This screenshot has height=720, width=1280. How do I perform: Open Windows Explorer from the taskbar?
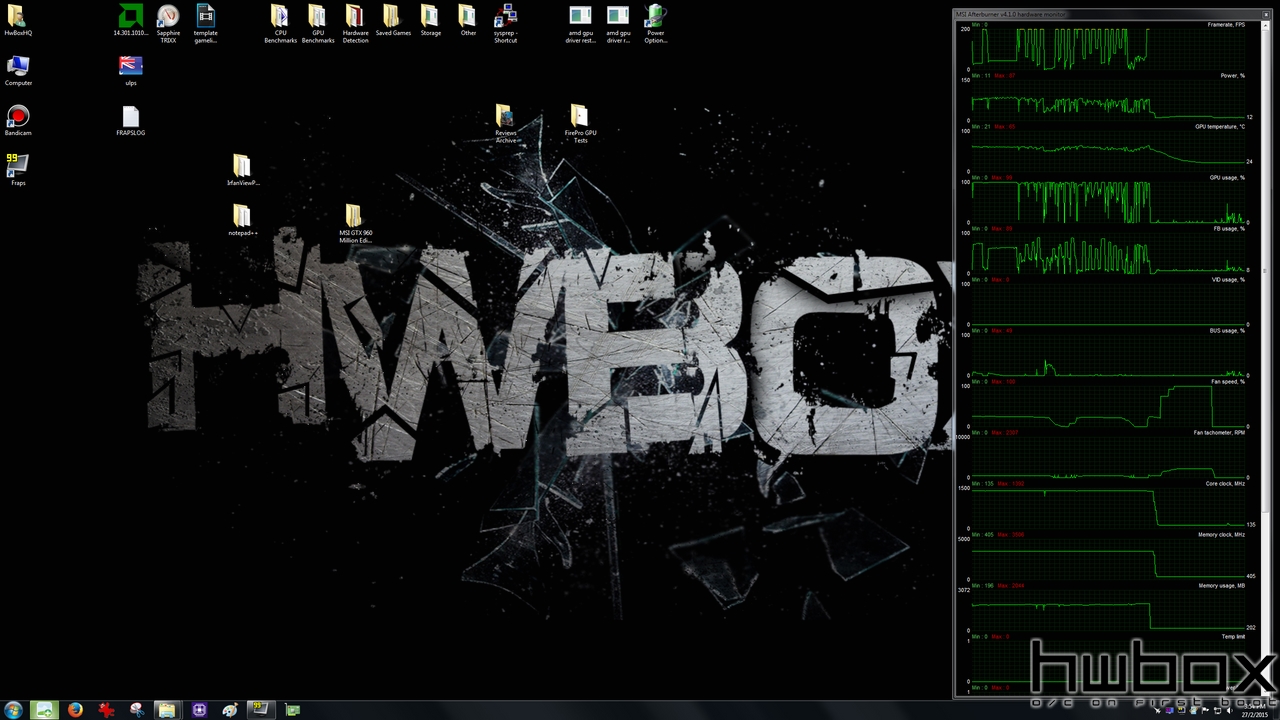(x=167, y=710)
